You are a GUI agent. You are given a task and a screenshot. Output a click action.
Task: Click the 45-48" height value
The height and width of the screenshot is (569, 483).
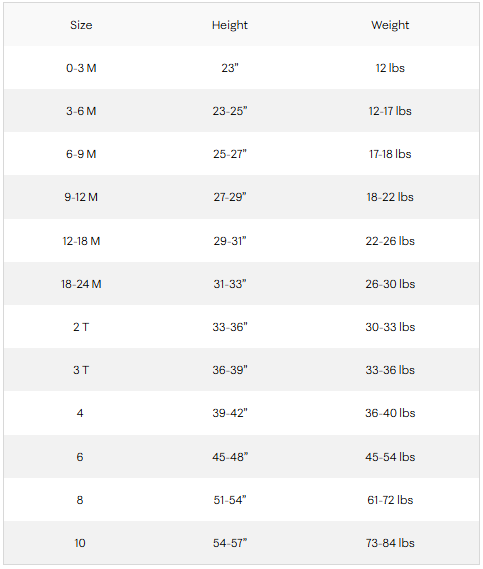[230, 457]
